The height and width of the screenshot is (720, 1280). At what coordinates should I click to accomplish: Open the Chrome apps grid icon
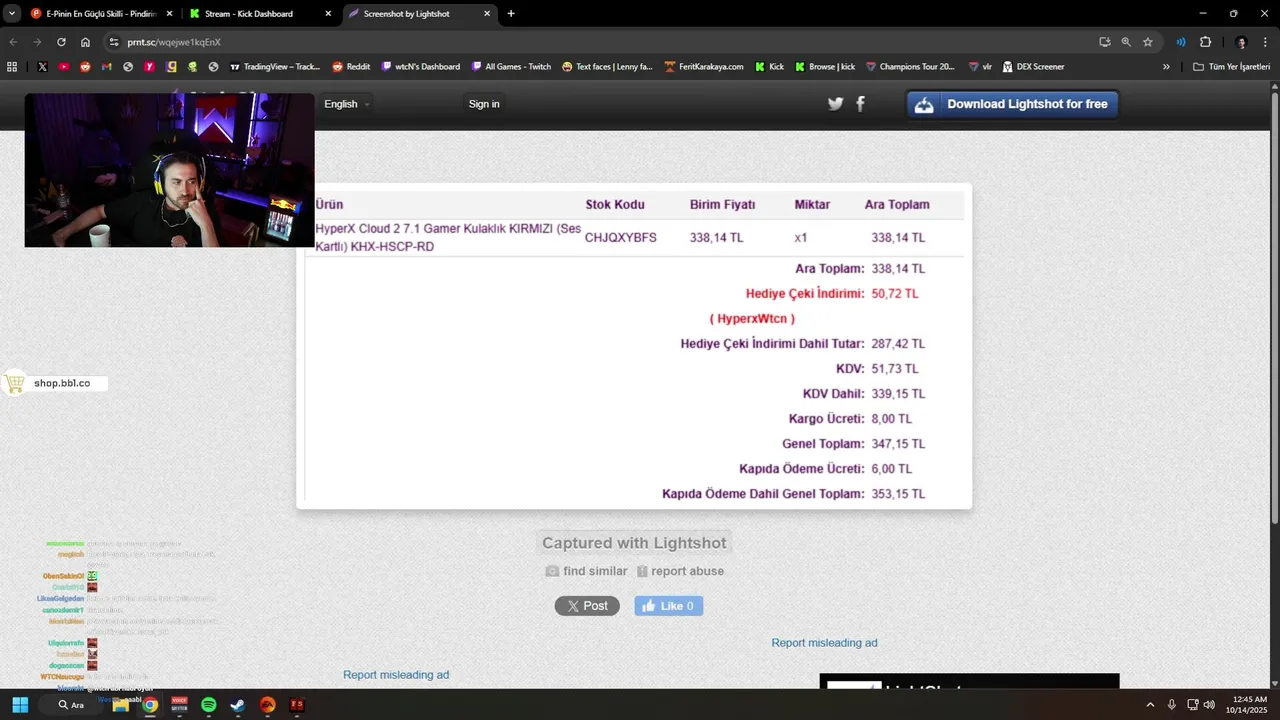pos(12,67)
